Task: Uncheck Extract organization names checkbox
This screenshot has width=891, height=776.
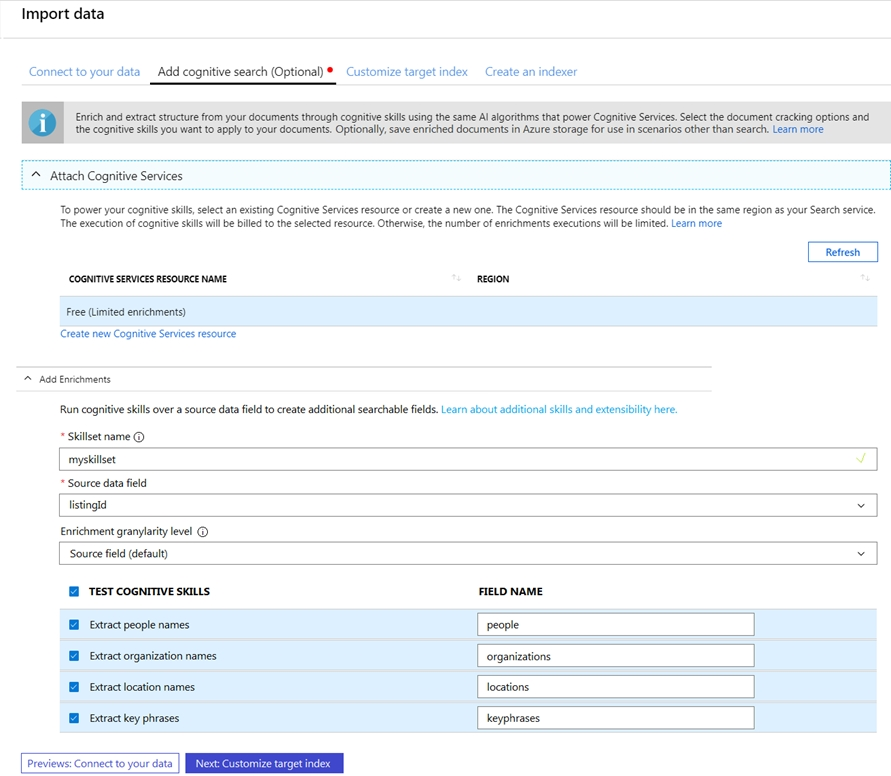Action: (74, 656)
